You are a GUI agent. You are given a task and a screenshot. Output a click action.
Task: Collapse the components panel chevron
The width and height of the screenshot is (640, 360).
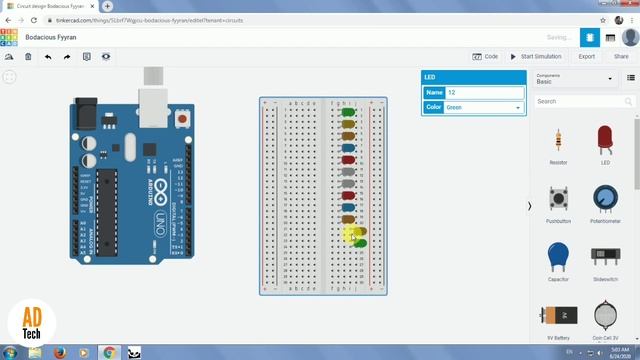click(x=529, y=206)
